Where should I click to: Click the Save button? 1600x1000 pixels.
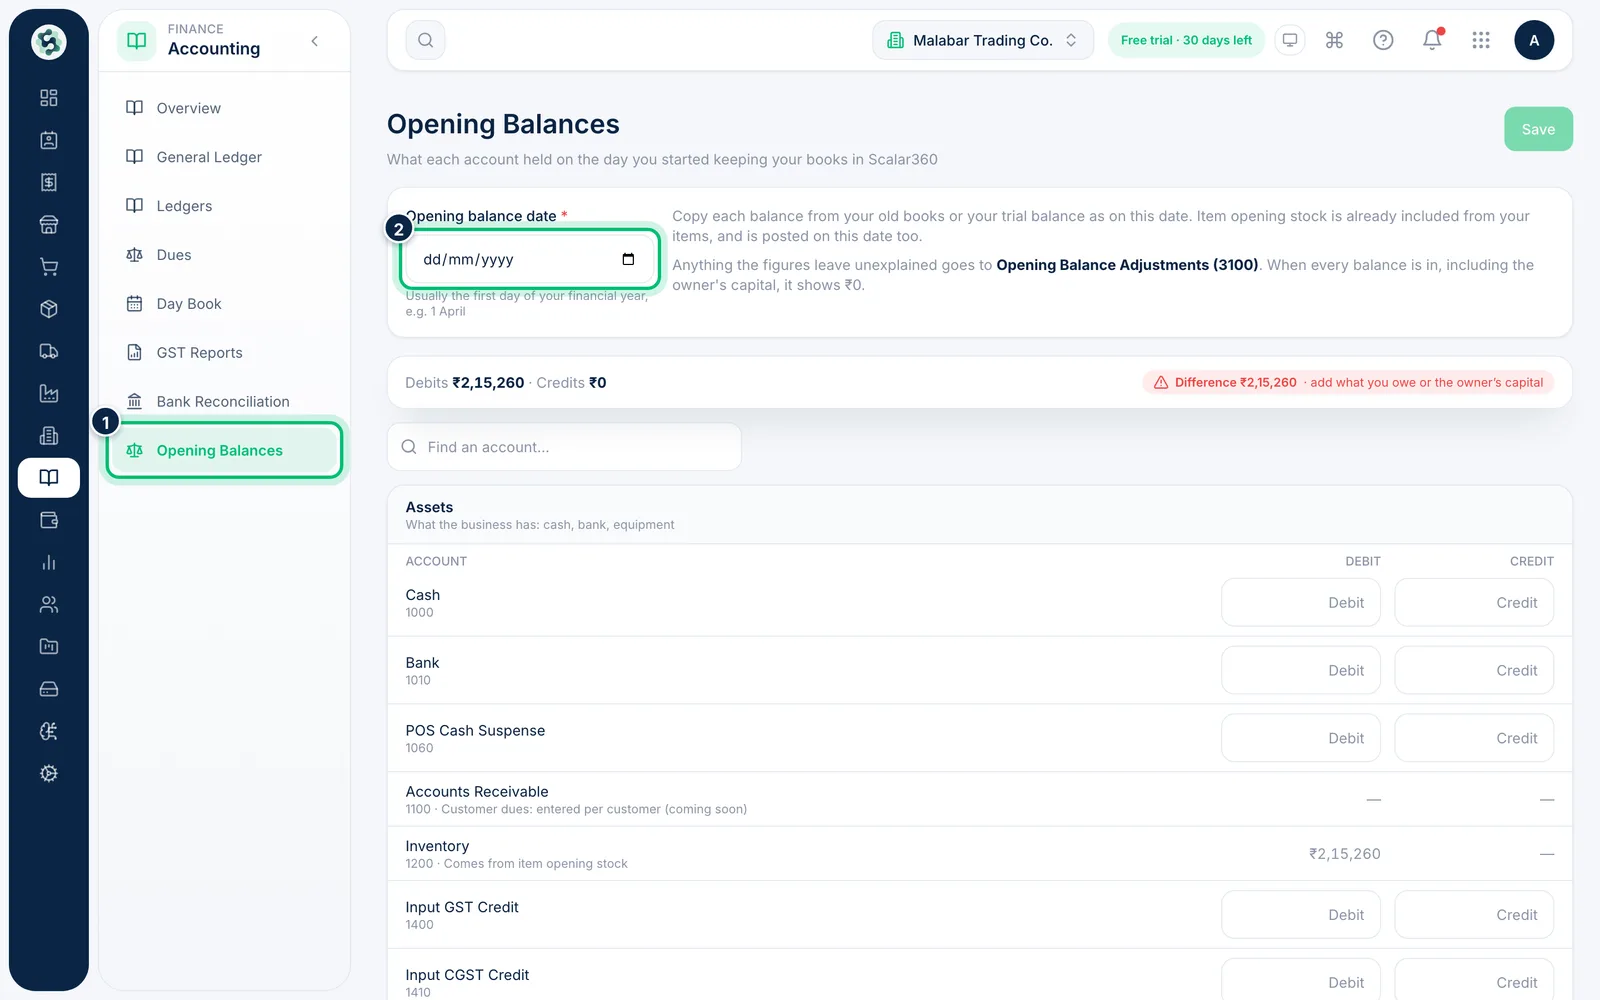click(x=1538, y=129)
